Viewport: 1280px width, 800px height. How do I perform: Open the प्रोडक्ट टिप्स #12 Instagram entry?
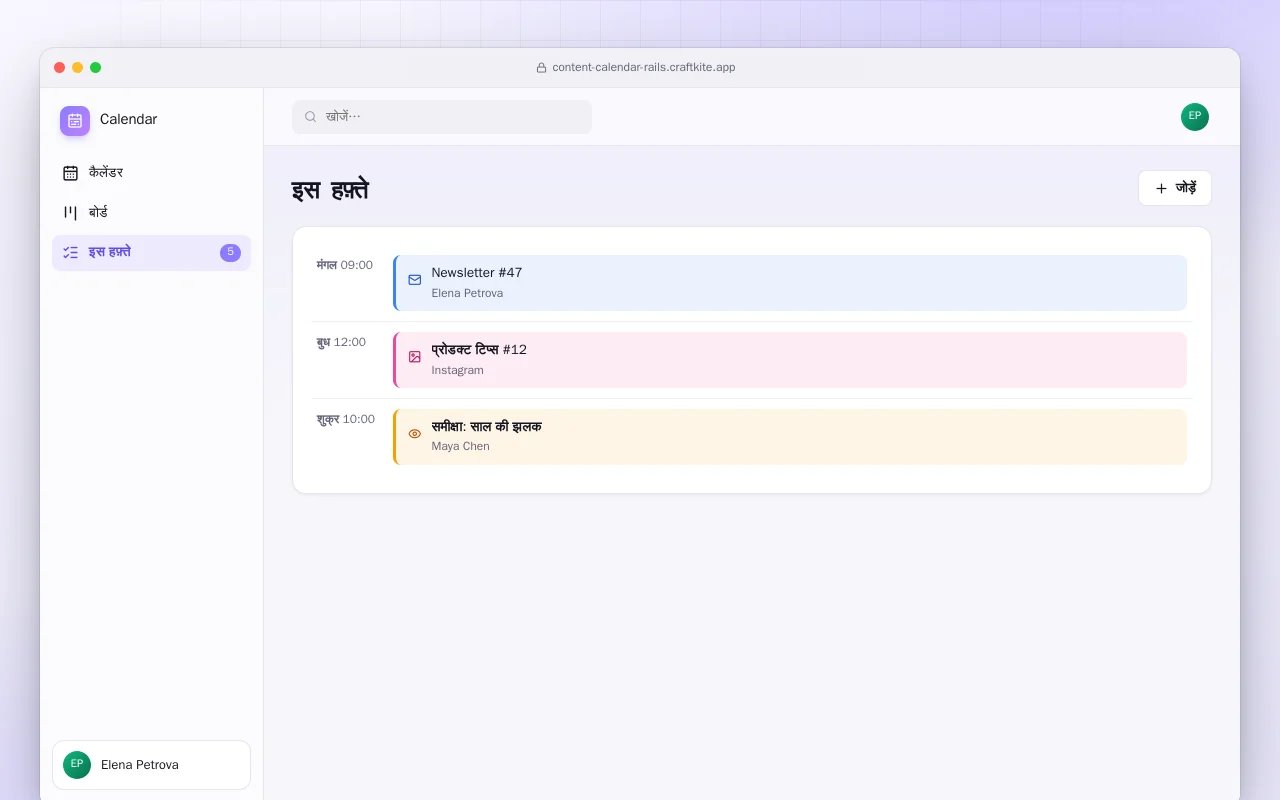click(x=790, y=360)
